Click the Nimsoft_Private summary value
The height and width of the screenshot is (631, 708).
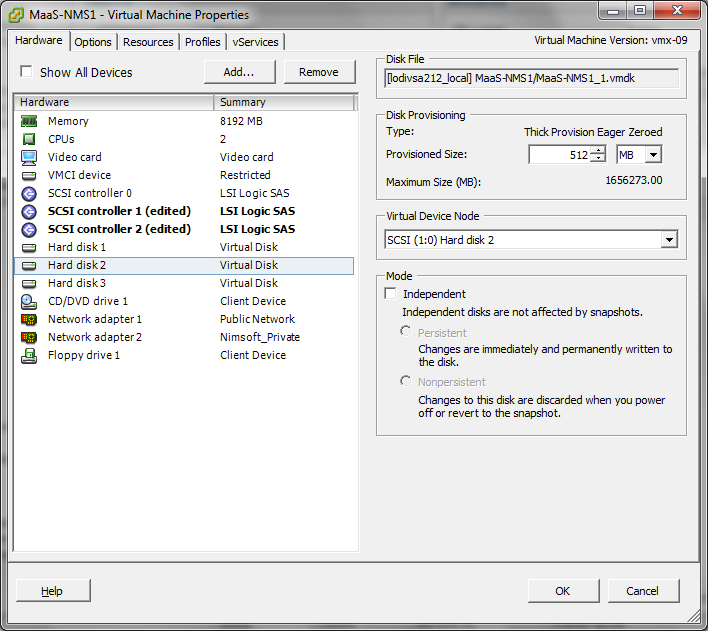pos(260,337)
